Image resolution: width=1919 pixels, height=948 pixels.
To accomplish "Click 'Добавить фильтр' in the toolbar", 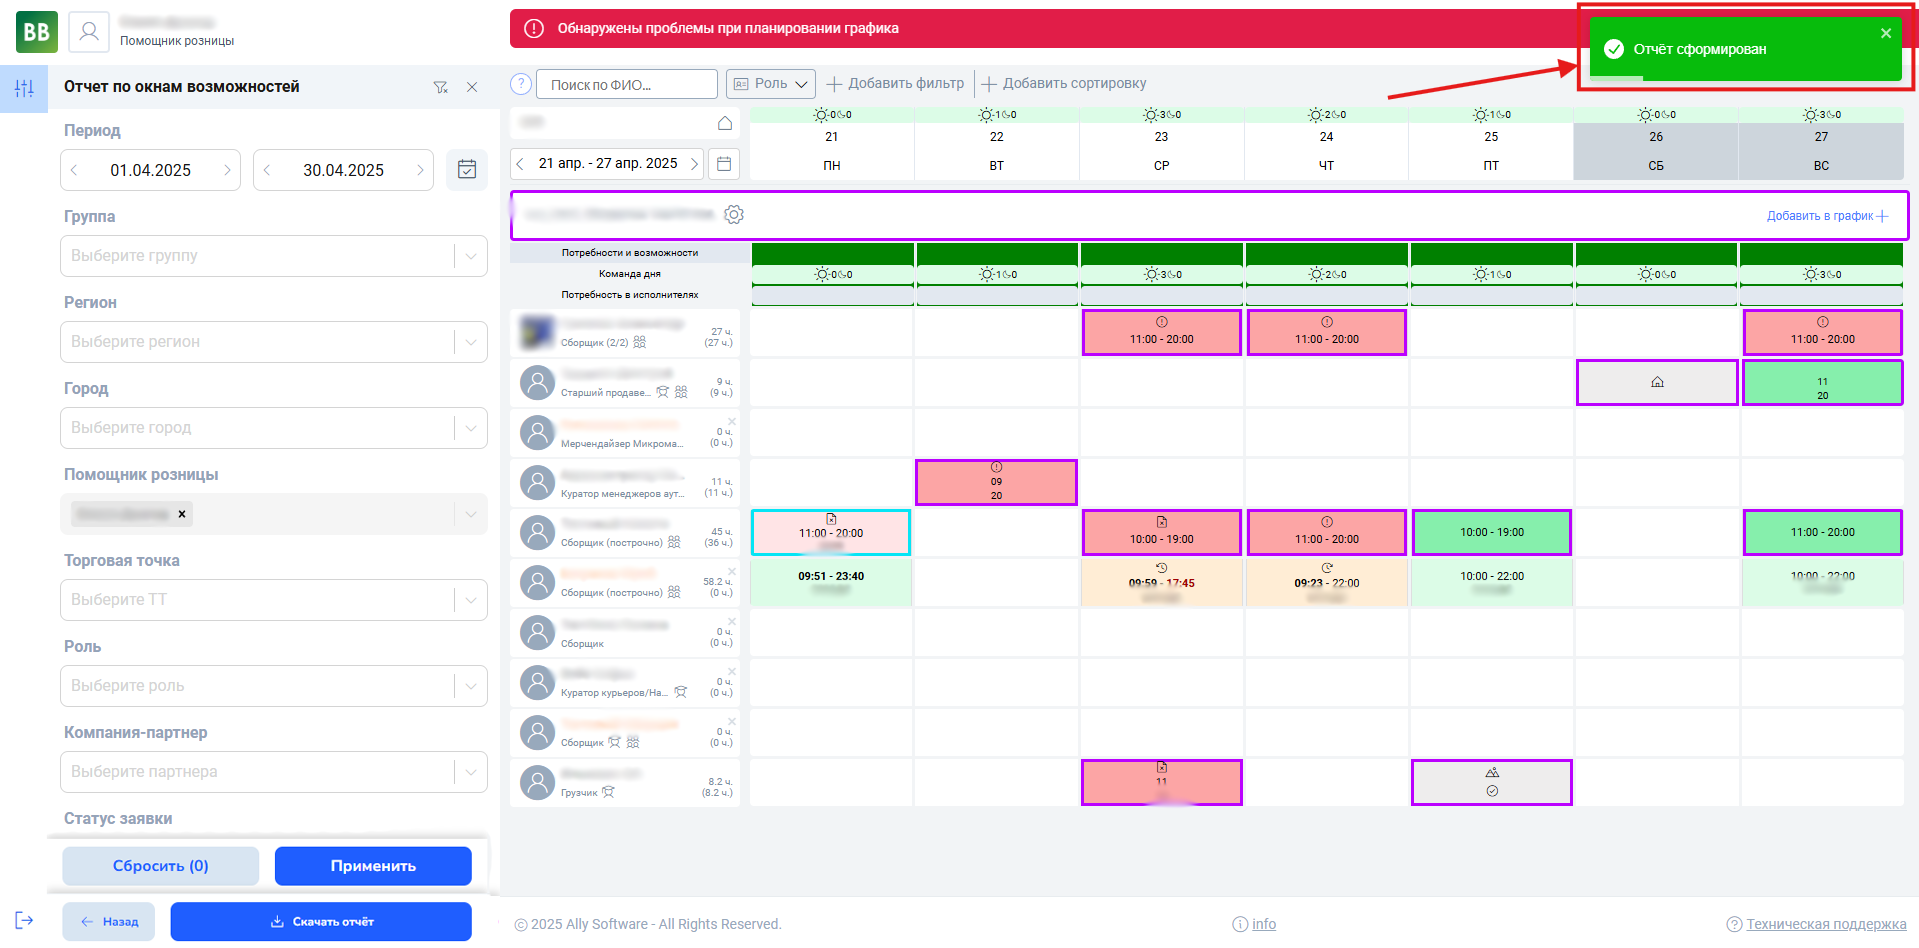I will click(x=895, y=84).
